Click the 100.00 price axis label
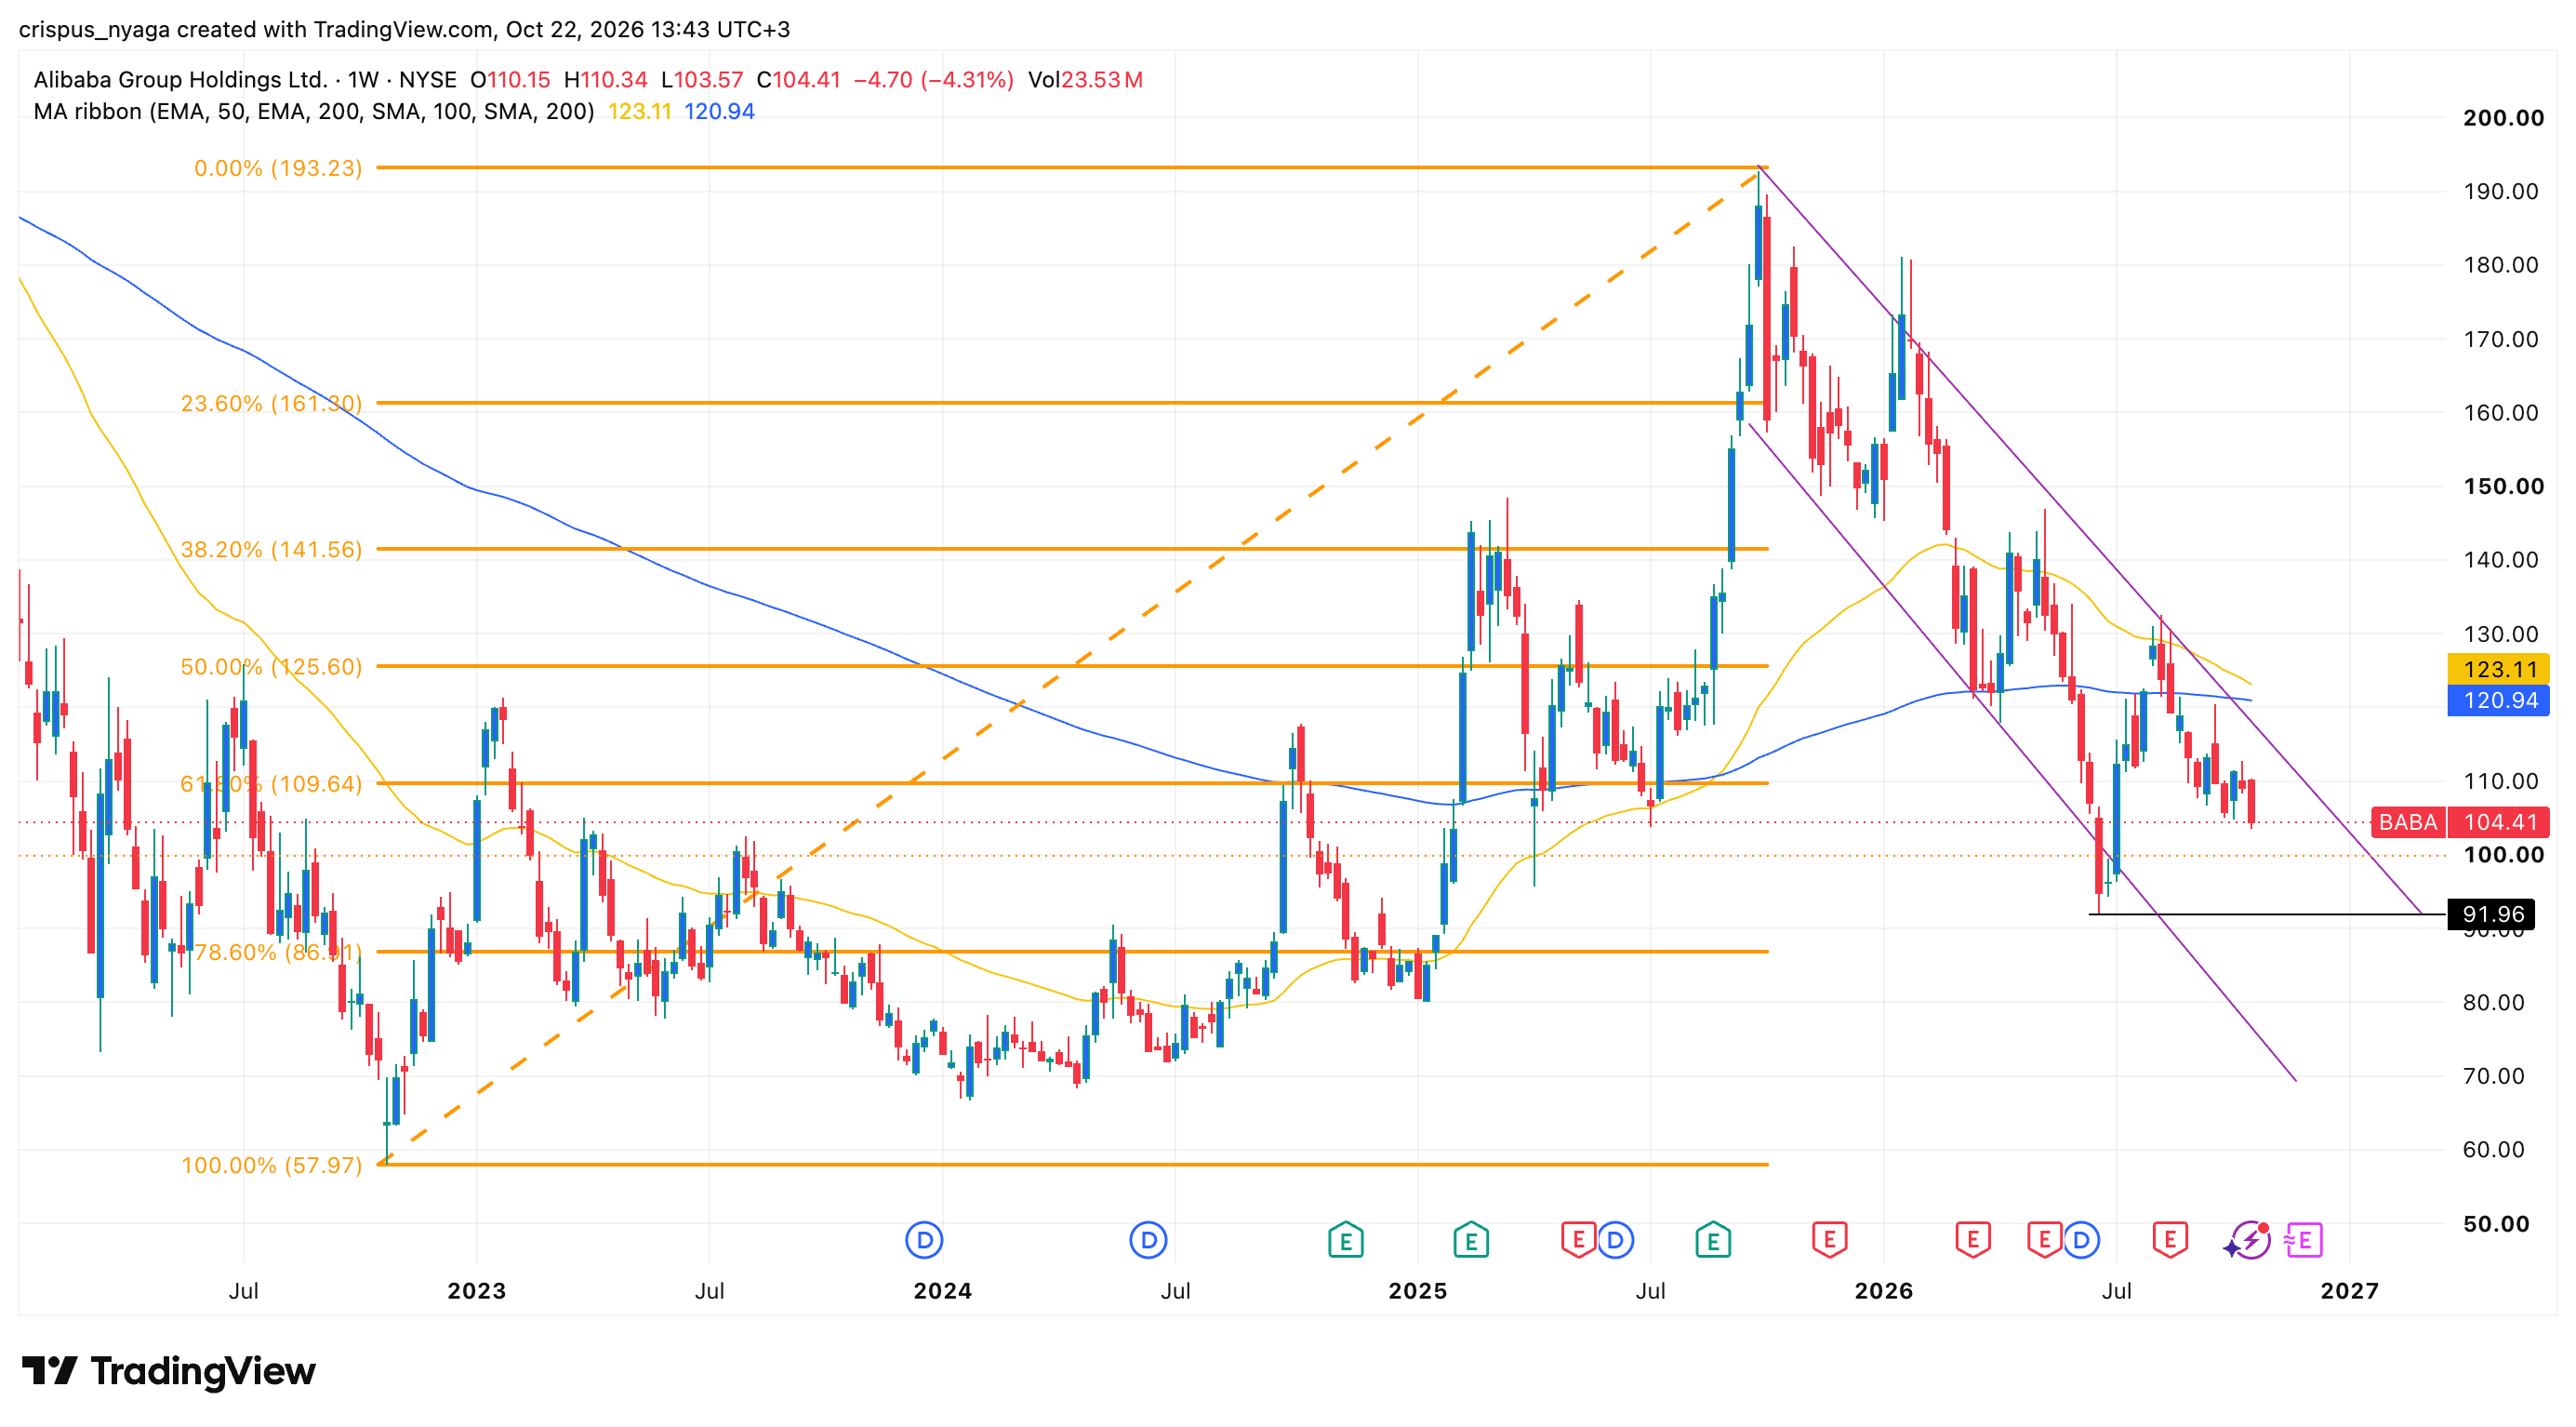2576x1427 pixels. tap(2503, 855)
